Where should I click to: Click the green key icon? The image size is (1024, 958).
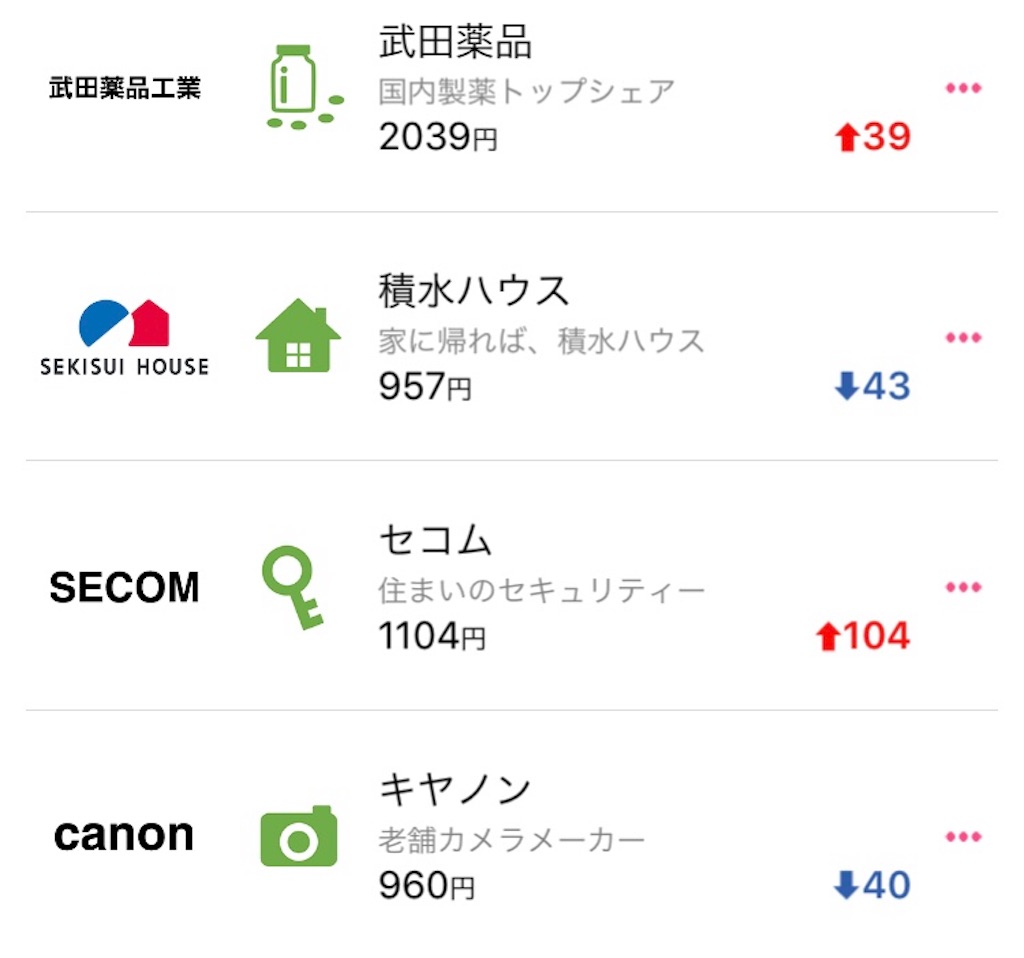[292, 586]
